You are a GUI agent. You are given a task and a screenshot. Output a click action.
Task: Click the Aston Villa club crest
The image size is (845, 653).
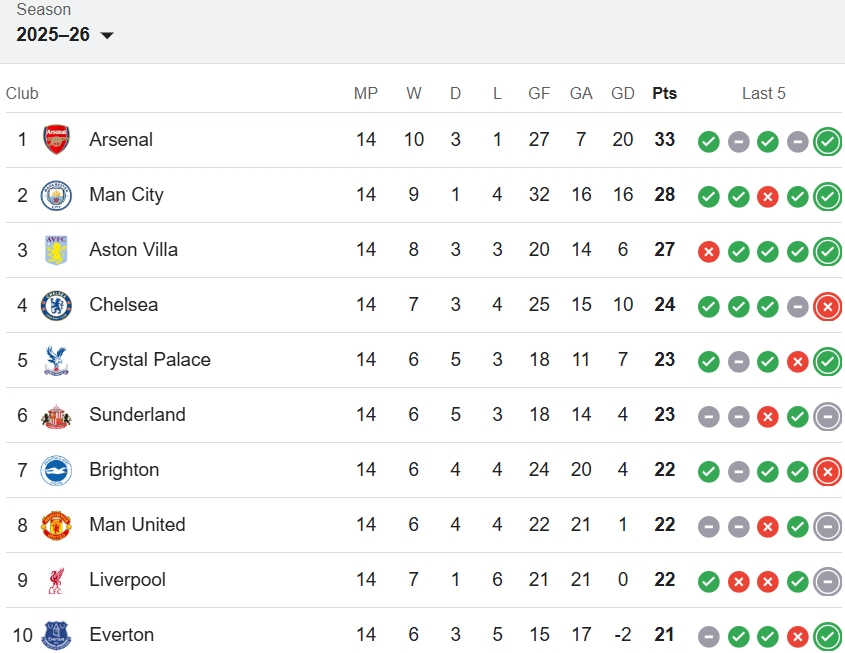click(x=56, y=250)
